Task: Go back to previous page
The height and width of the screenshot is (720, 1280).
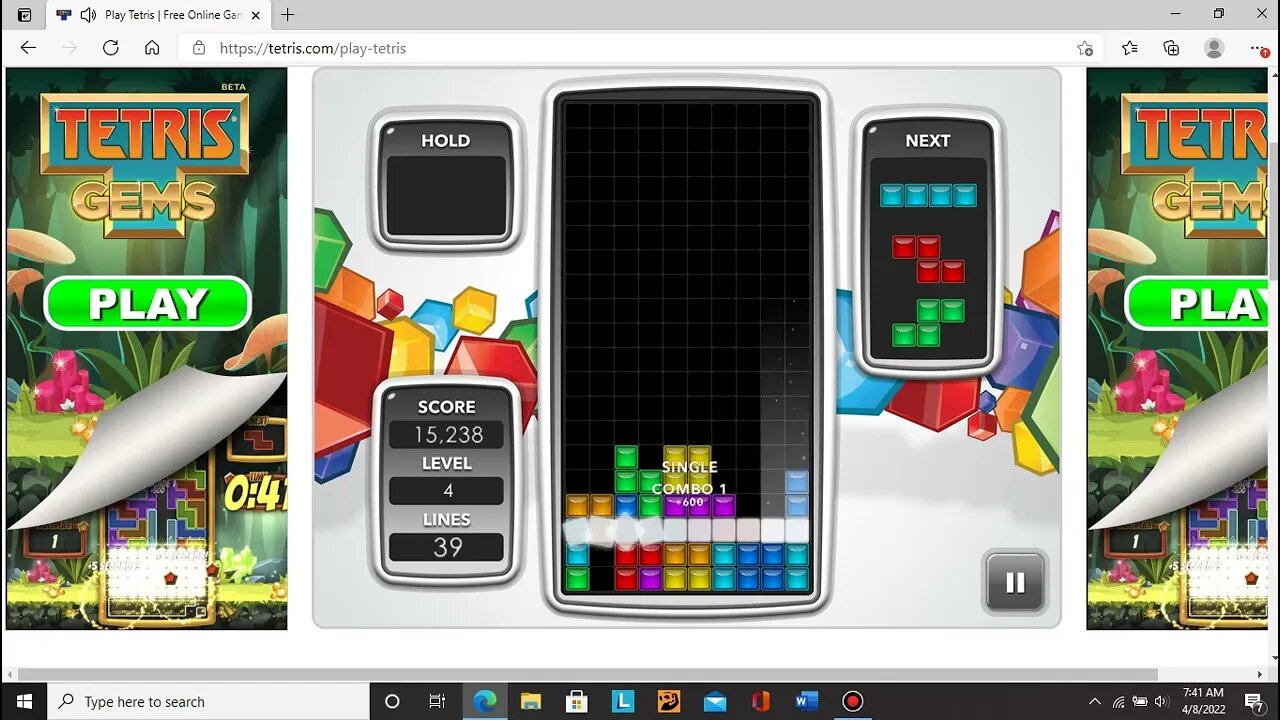Action: (x=28, y=48)
